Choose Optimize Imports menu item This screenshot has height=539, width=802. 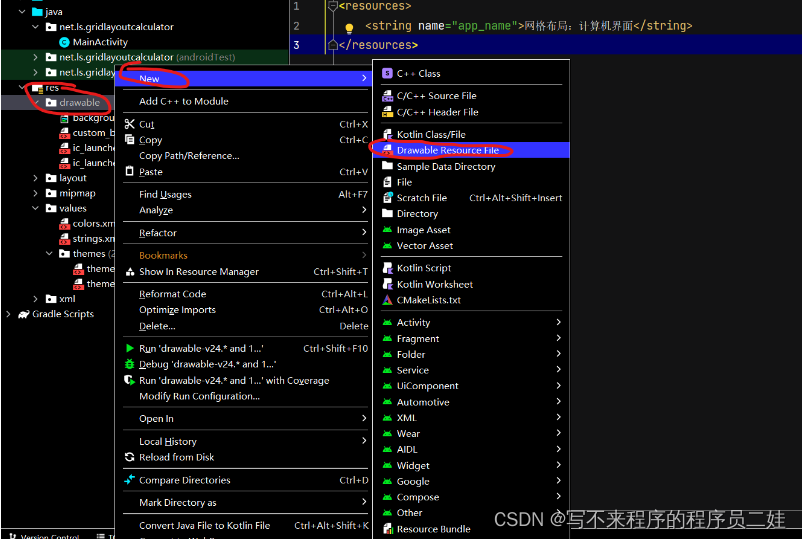tap(245, 310)
